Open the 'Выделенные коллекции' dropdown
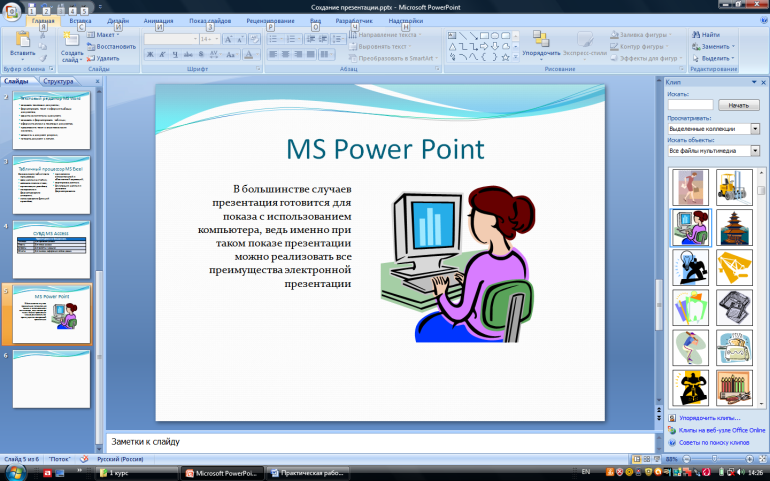This screenshot has width=770, height=481. pos(755,129)
